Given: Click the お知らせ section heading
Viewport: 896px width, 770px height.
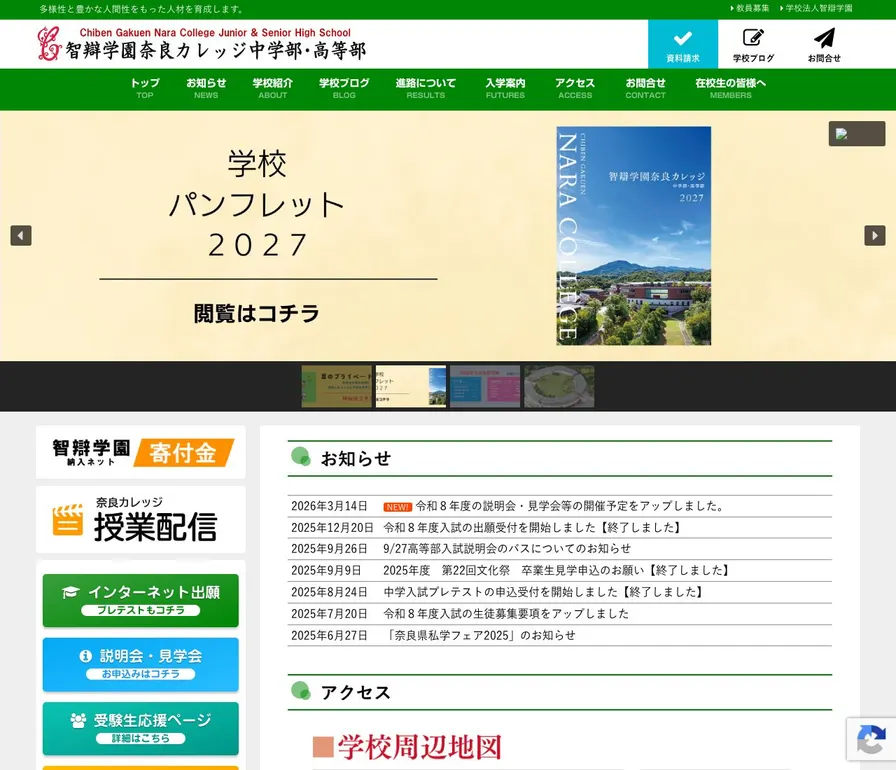Looking at the screenshot, I should coord(356,458).
